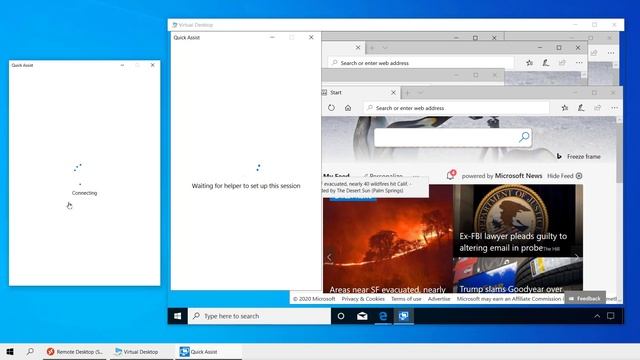Go to Edge home page icon
This screenshot has width=640, height=360.
(348, 108)
